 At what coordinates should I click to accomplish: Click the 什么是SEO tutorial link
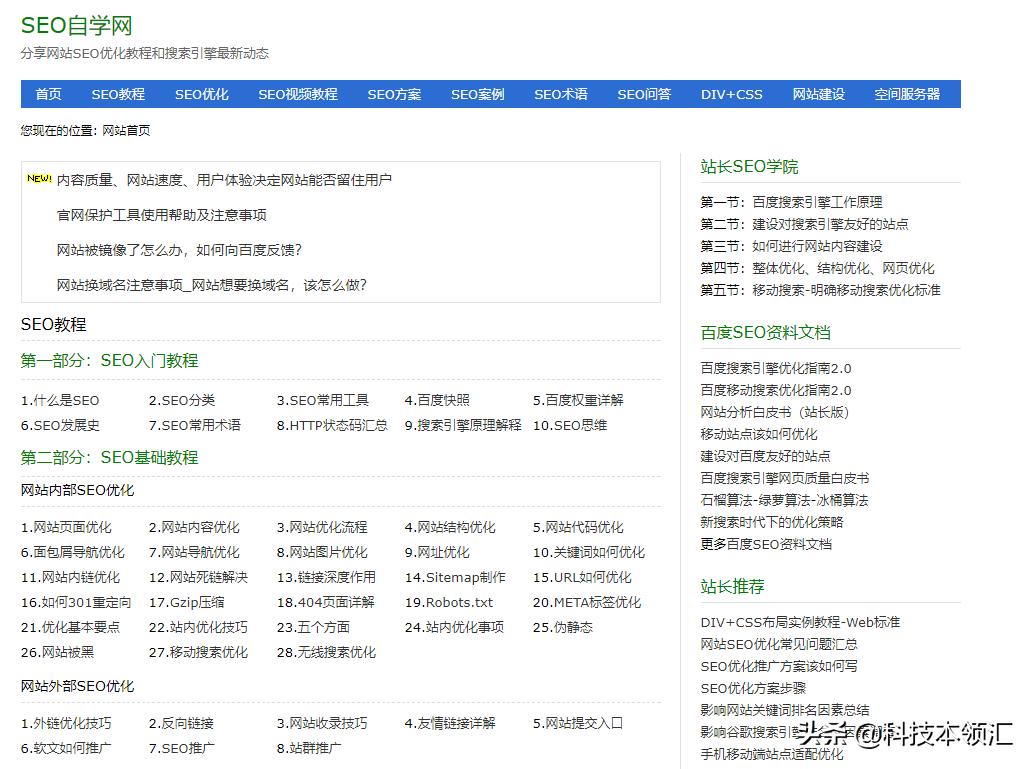pos(65,400)
